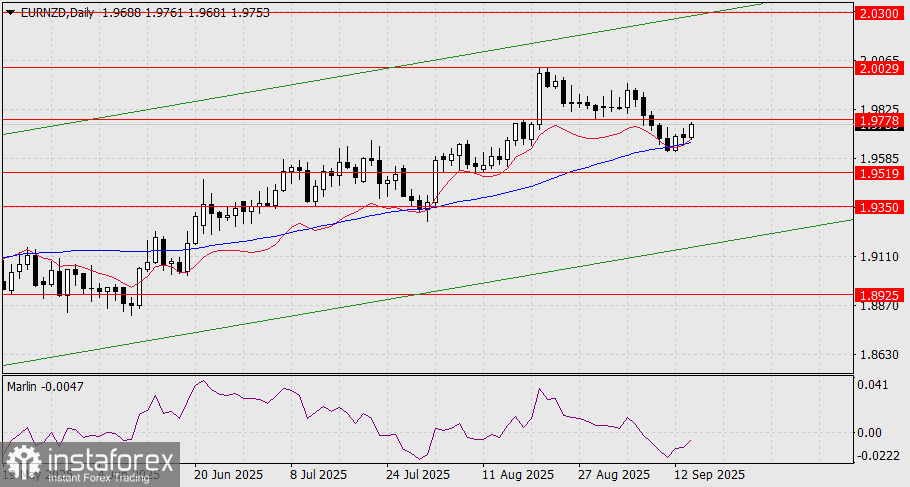The height and width of the screenshot is (487, 910).
Task: Click the 24 Jul 2025 date label
Action: click(418, 474)
